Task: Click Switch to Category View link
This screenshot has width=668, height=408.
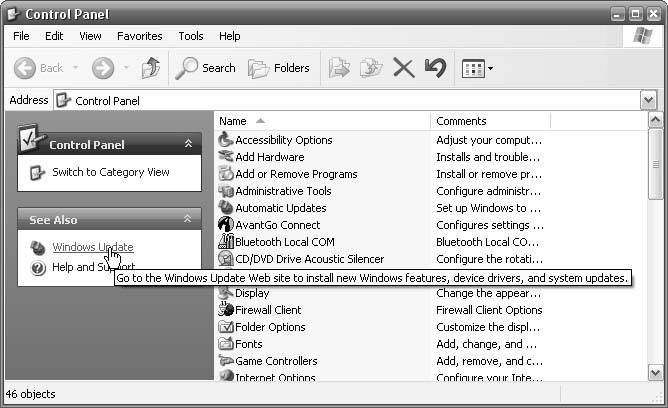Action: tap(110, 172)
